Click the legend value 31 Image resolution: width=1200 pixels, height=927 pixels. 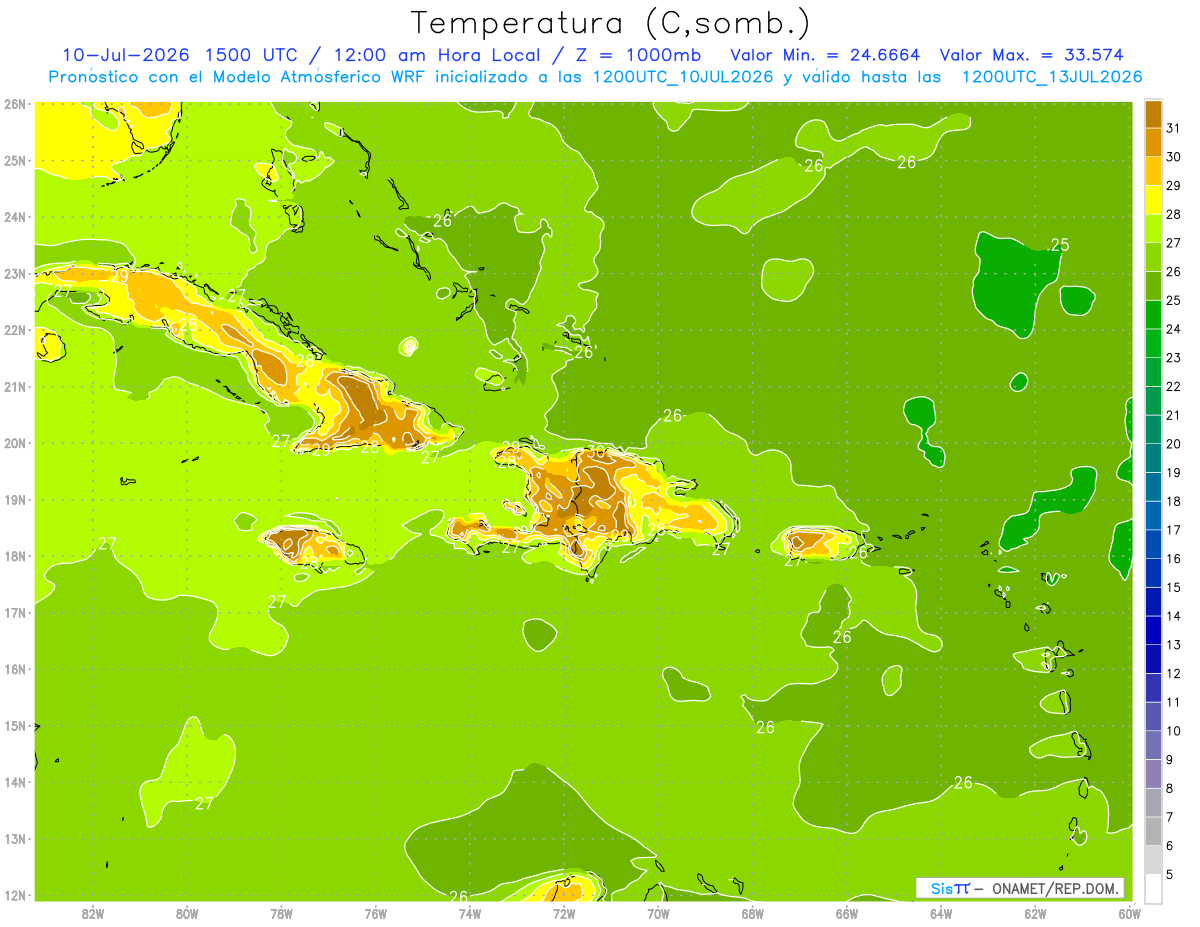(1173, 128)
